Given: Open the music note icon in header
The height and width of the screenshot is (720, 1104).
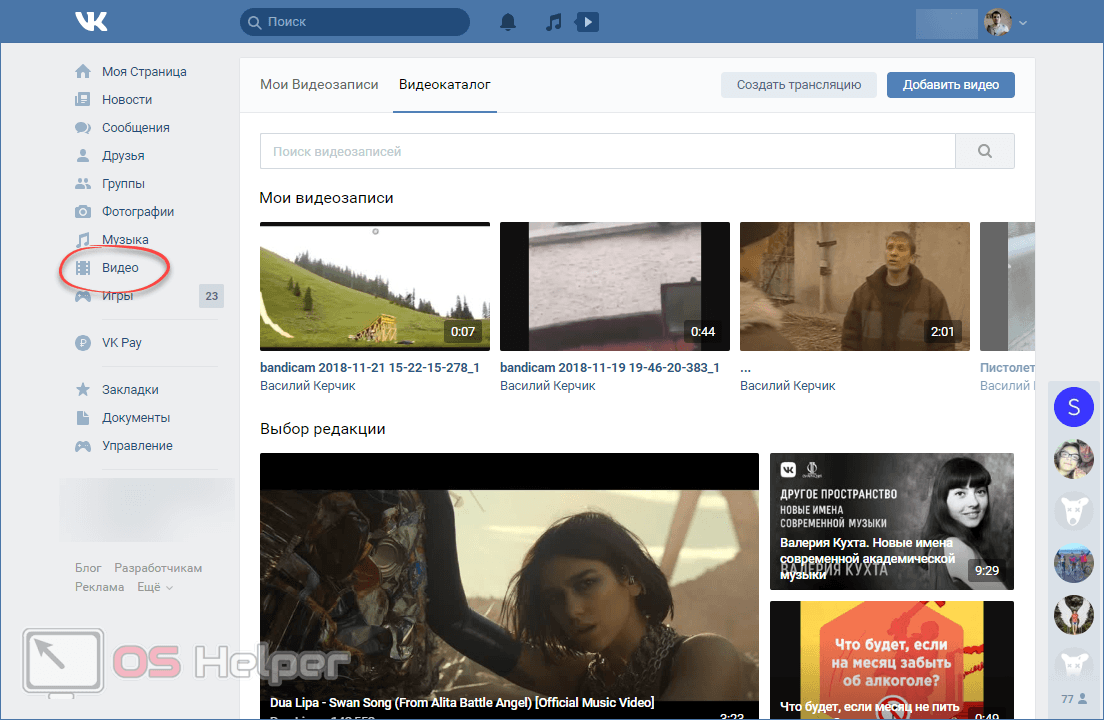Looking at the screenshot, I should tap(554, 21).
